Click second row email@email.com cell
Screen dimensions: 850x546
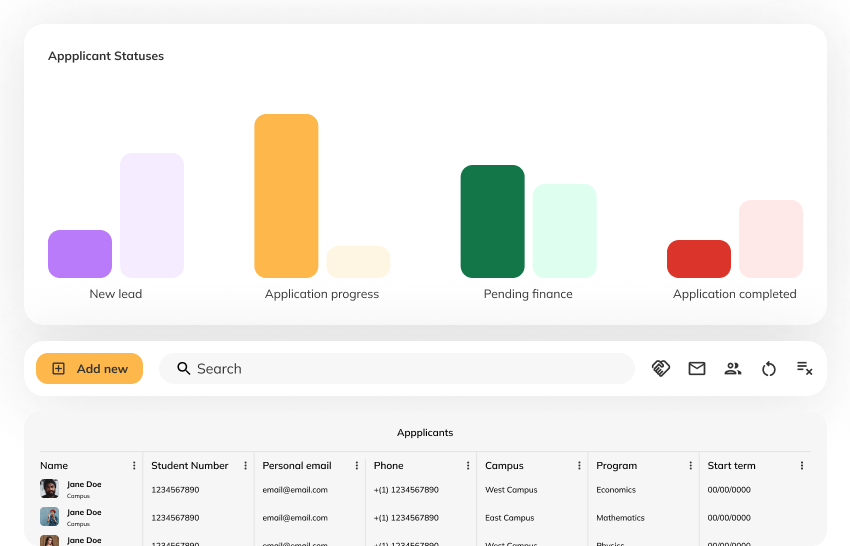coord(295,518)
